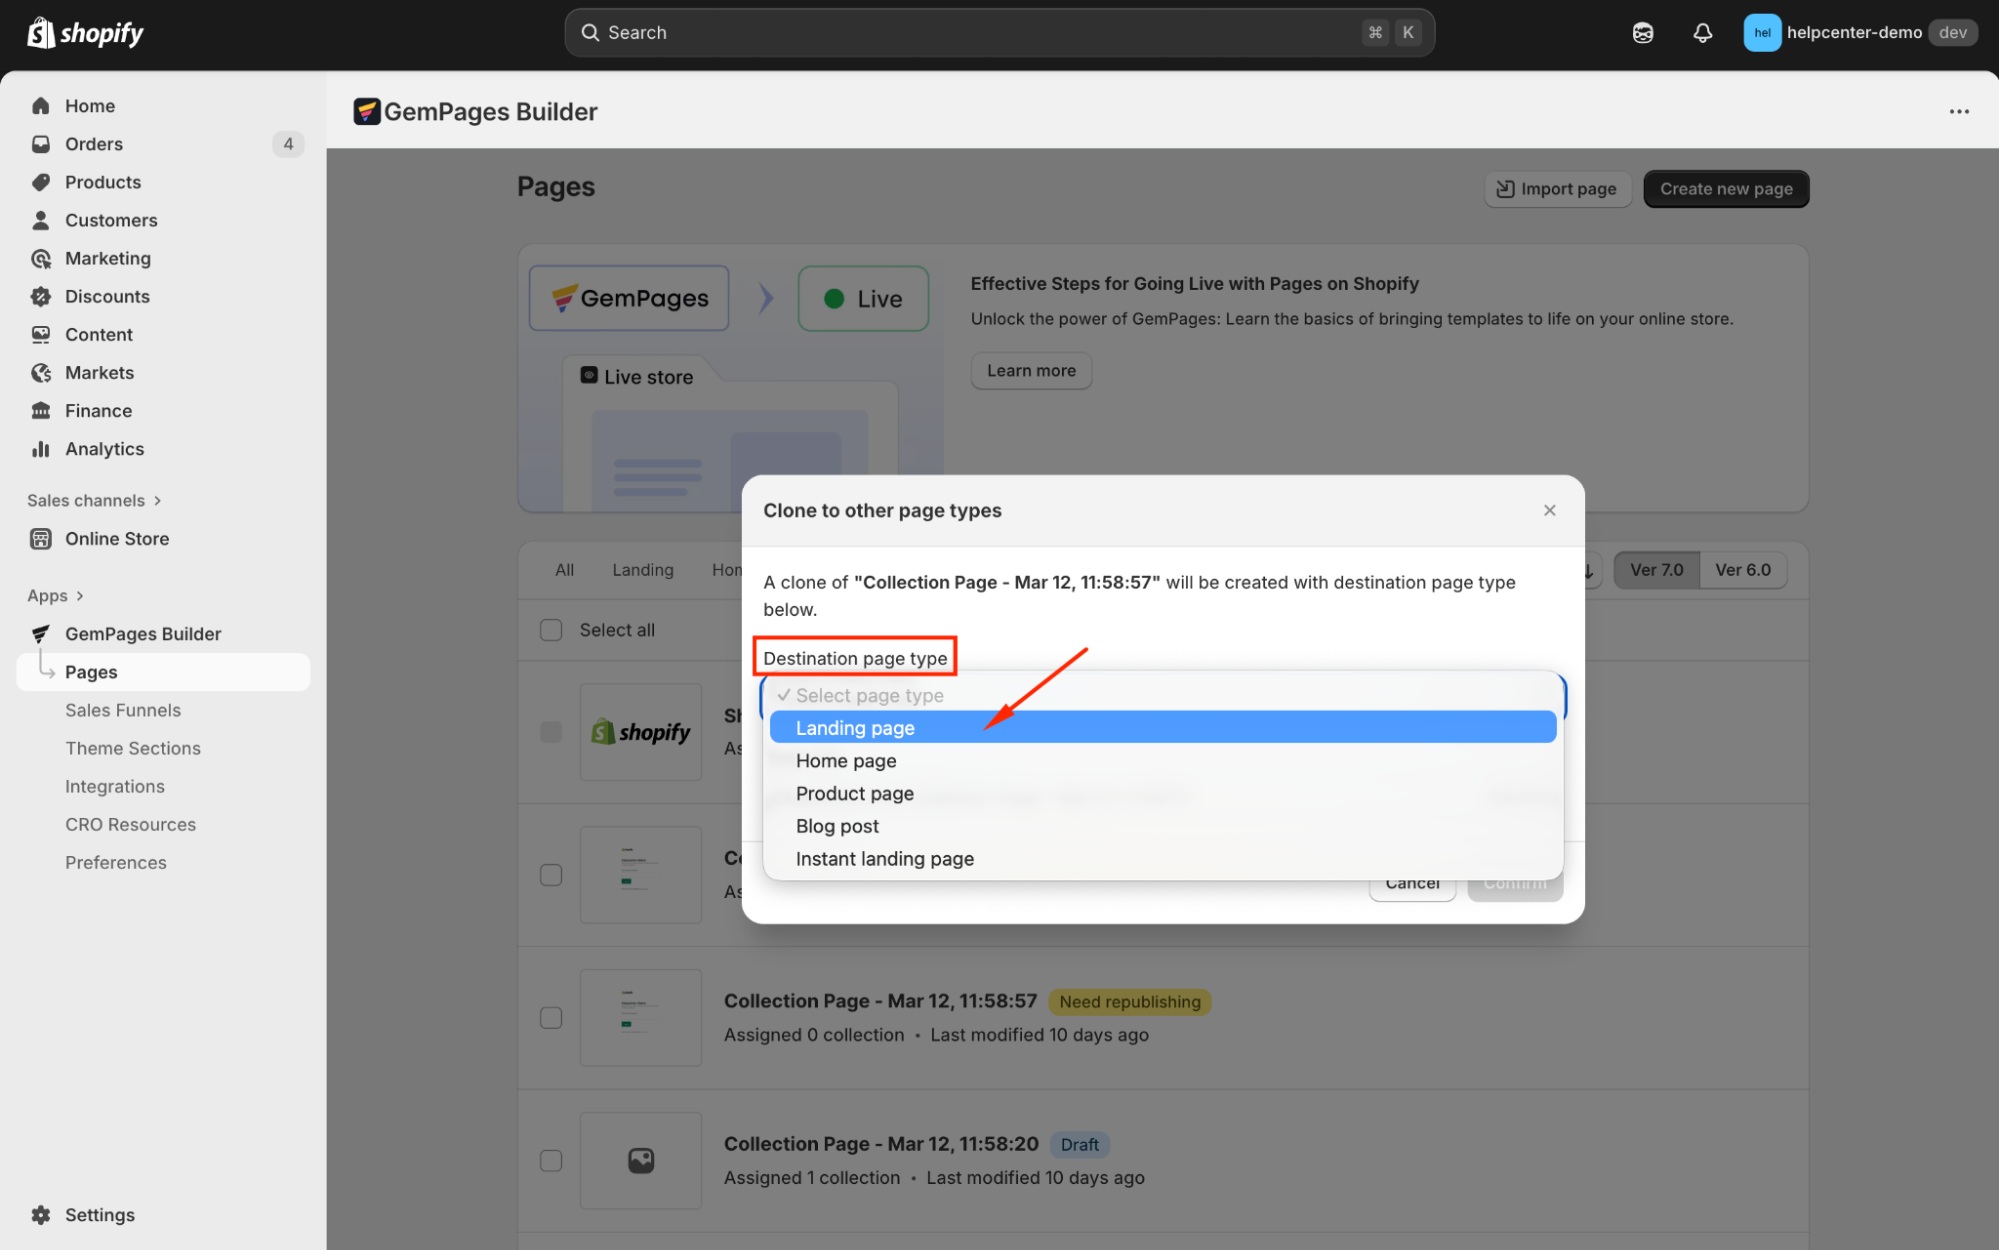This screenshot has height=1251, width=1999.
Task: Click the Learn more button
Action: (x=1031, y=371)
